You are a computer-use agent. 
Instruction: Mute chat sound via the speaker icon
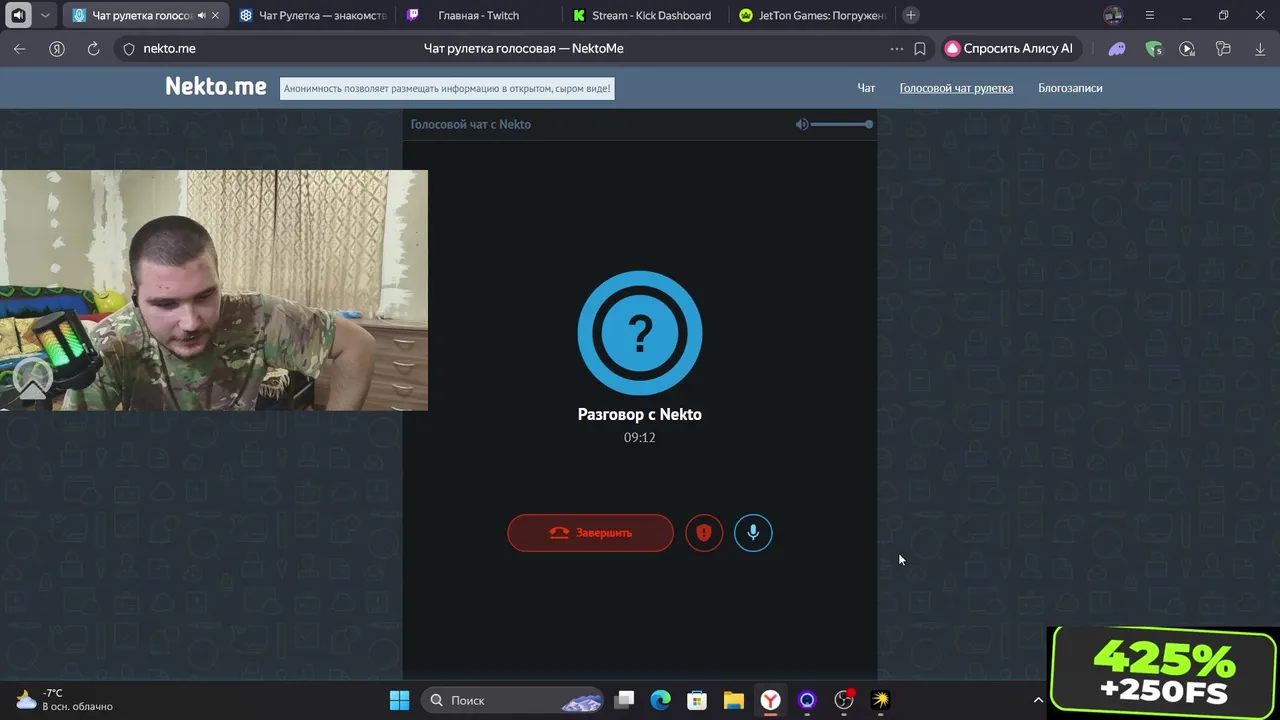[802, 124]
